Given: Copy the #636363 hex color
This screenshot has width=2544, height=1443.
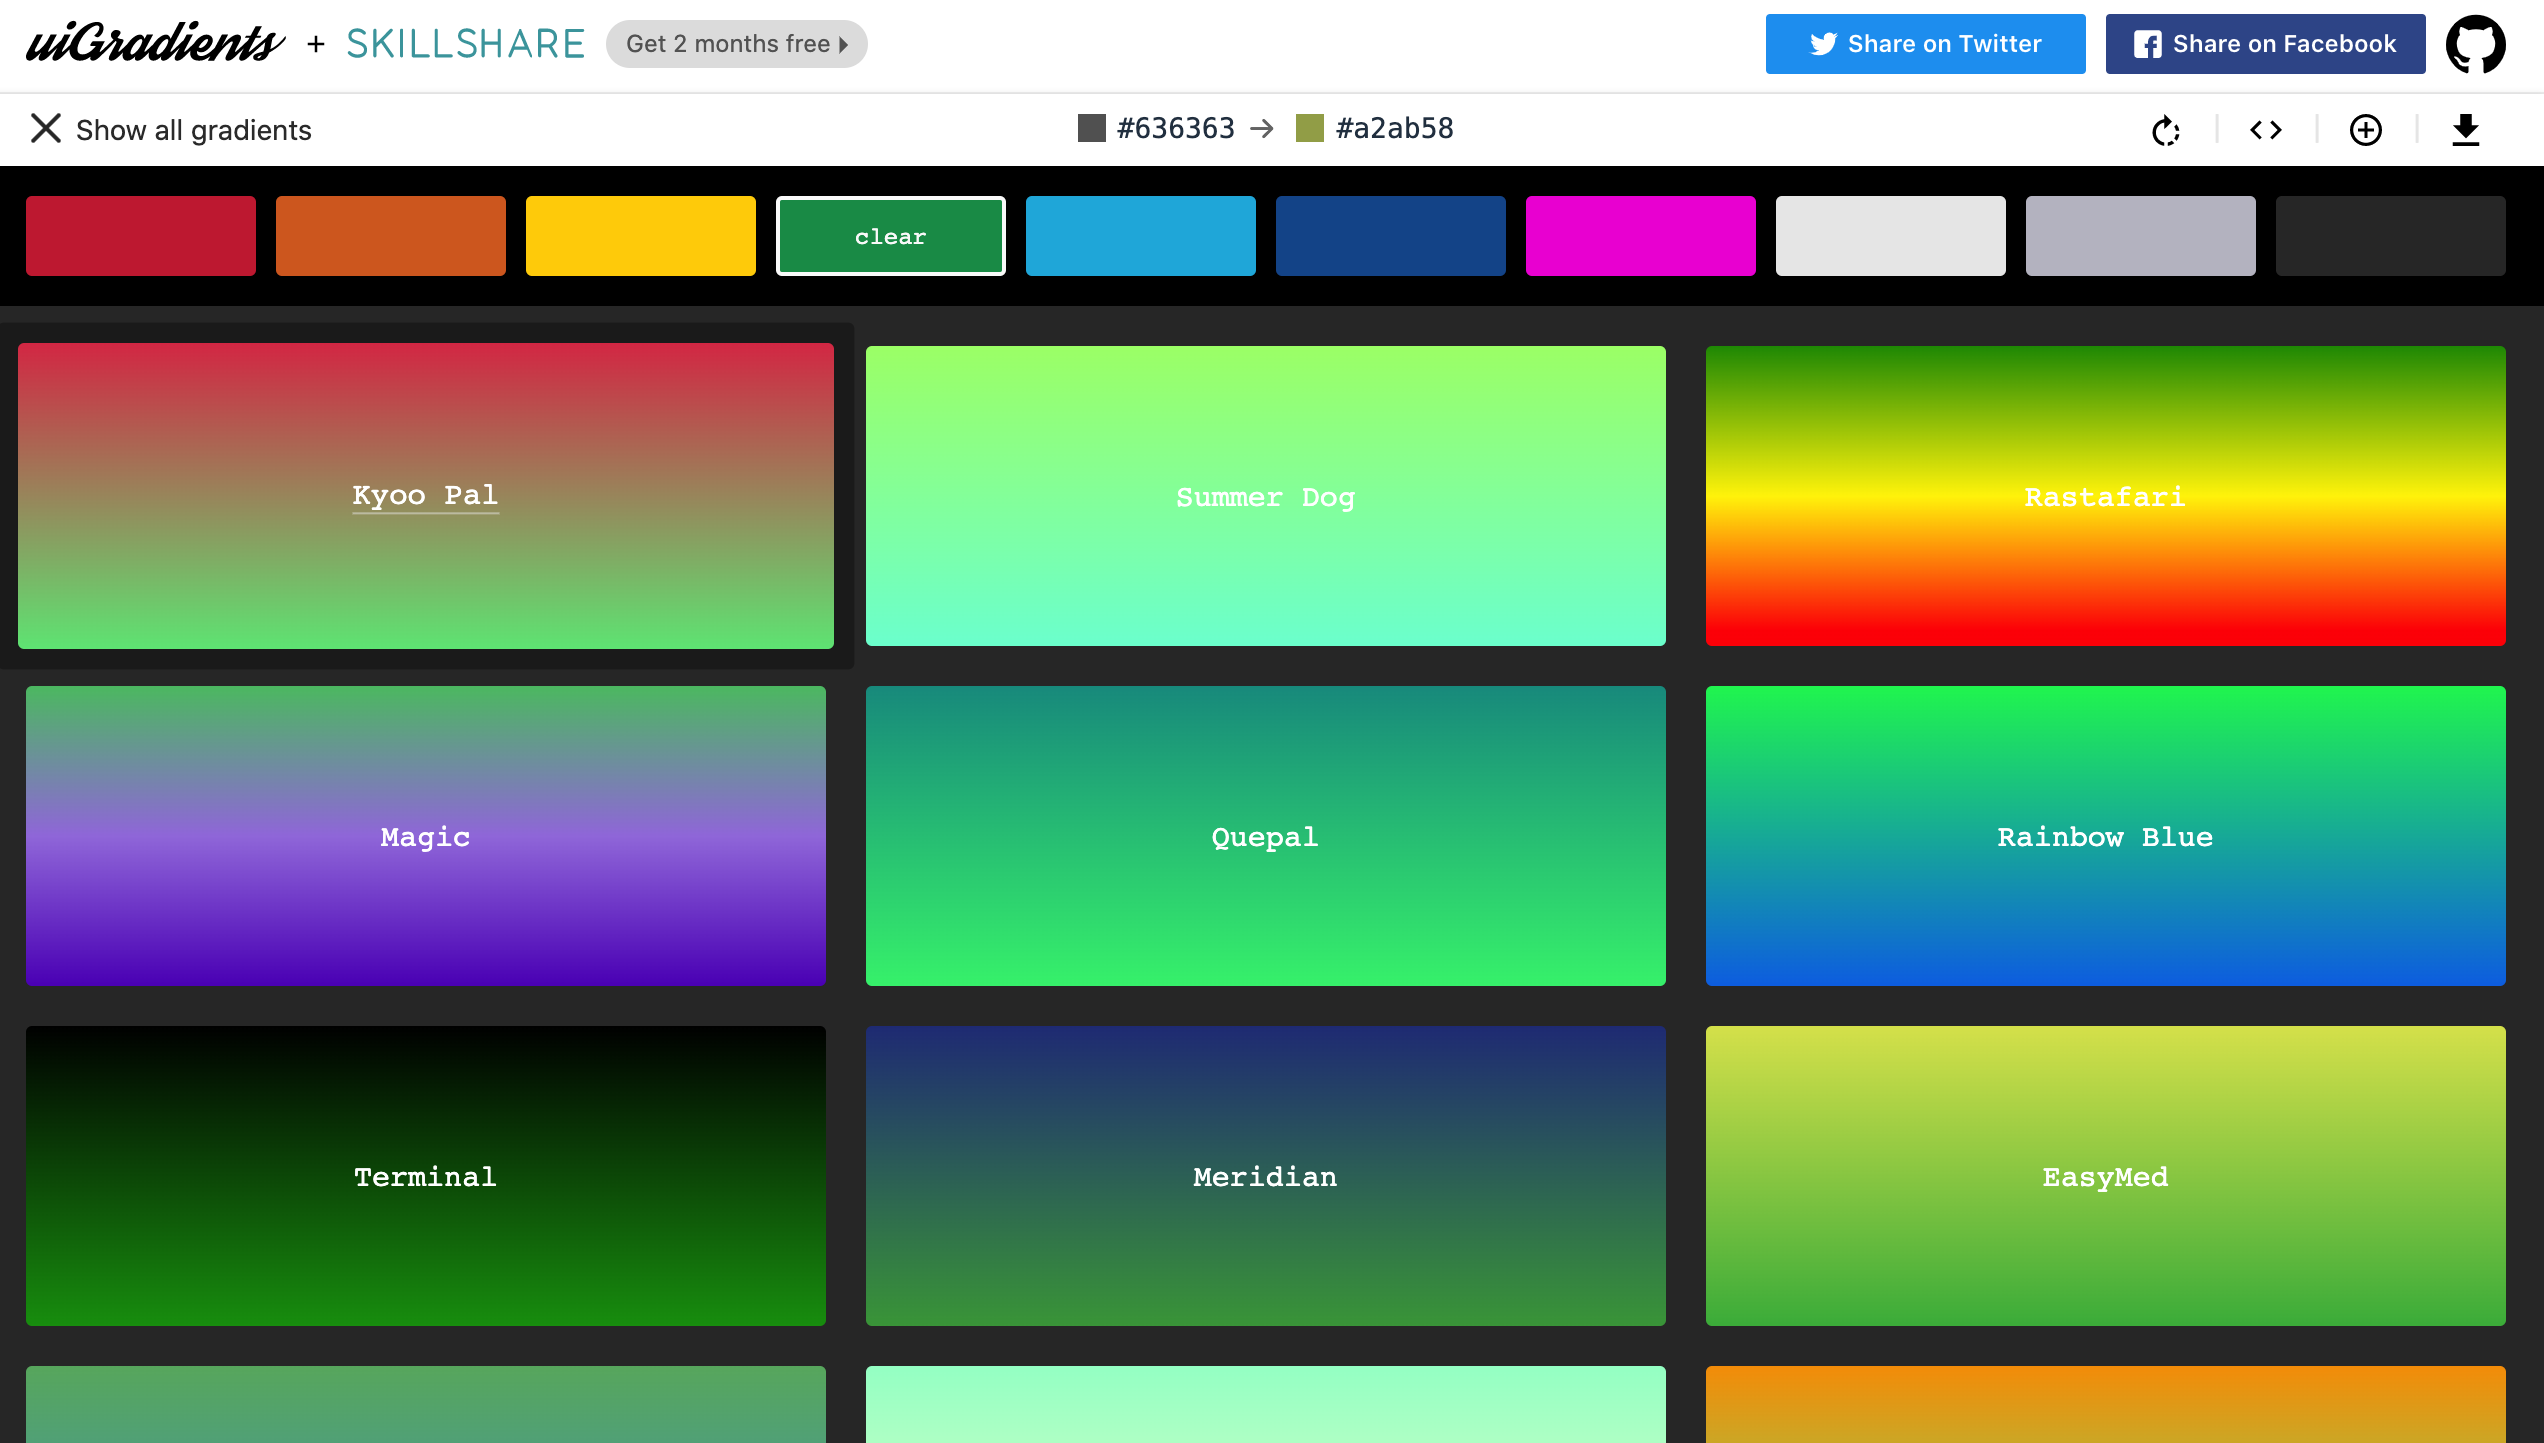Looking at the screenshot, I should (1176, 128).
